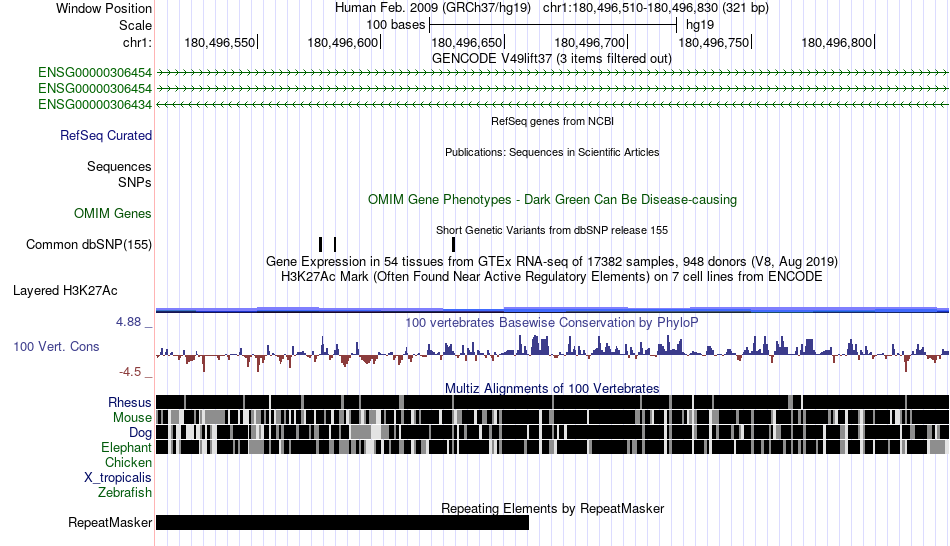
Task: Open the OMIM Genes track label
Action: pyautogui.click(x=112, y=213)
